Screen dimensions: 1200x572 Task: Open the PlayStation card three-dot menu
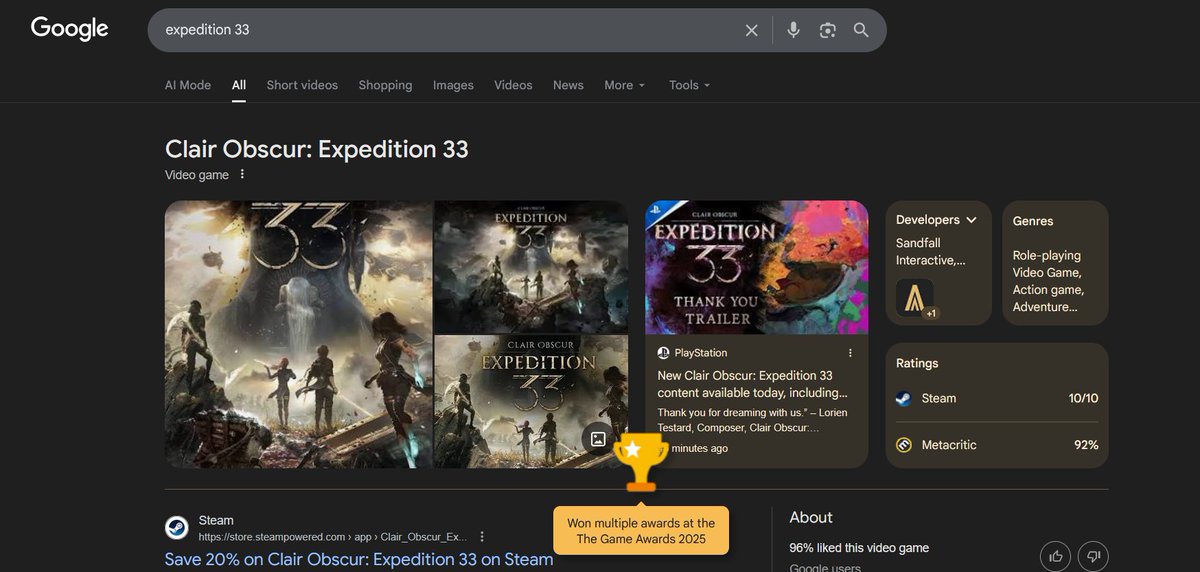coord(851,353)
